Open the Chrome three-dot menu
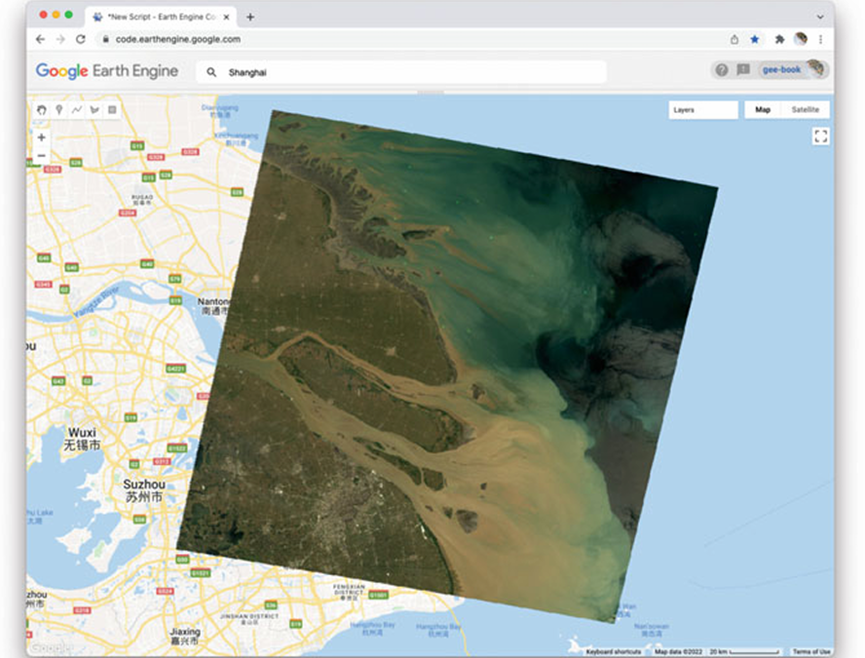The height and width of the screenshot is (658, 865). point(820,39)
